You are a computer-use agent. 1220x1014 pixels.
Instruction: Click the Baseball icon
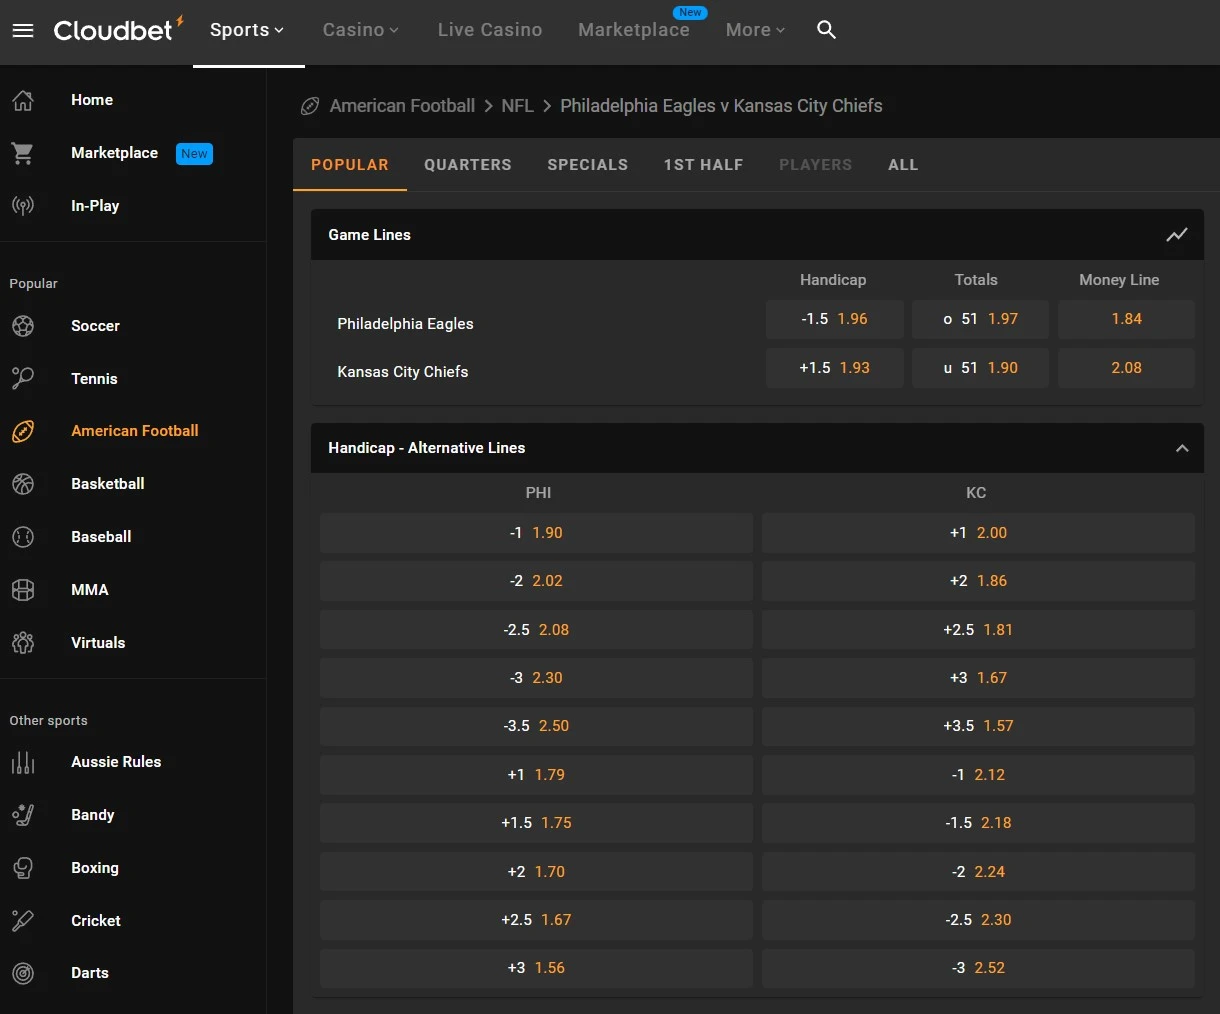coord(23,537)
